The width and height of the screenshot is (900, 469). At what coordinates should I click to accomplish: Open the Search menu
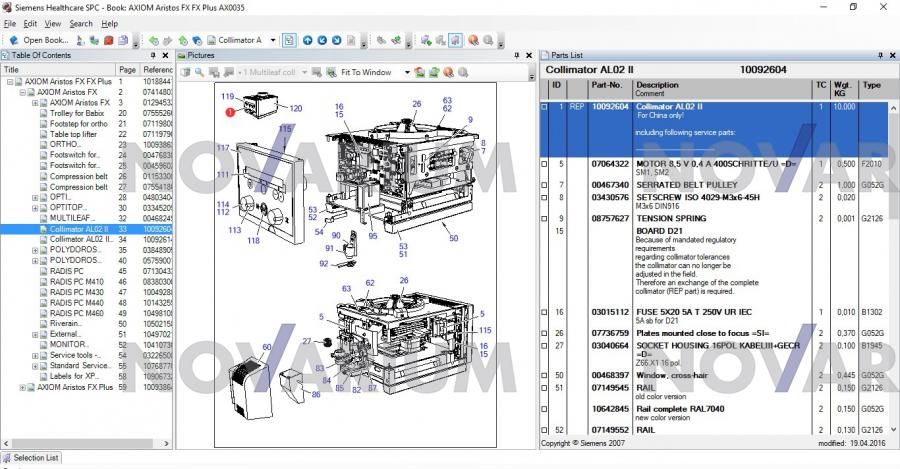pos(81,23)
